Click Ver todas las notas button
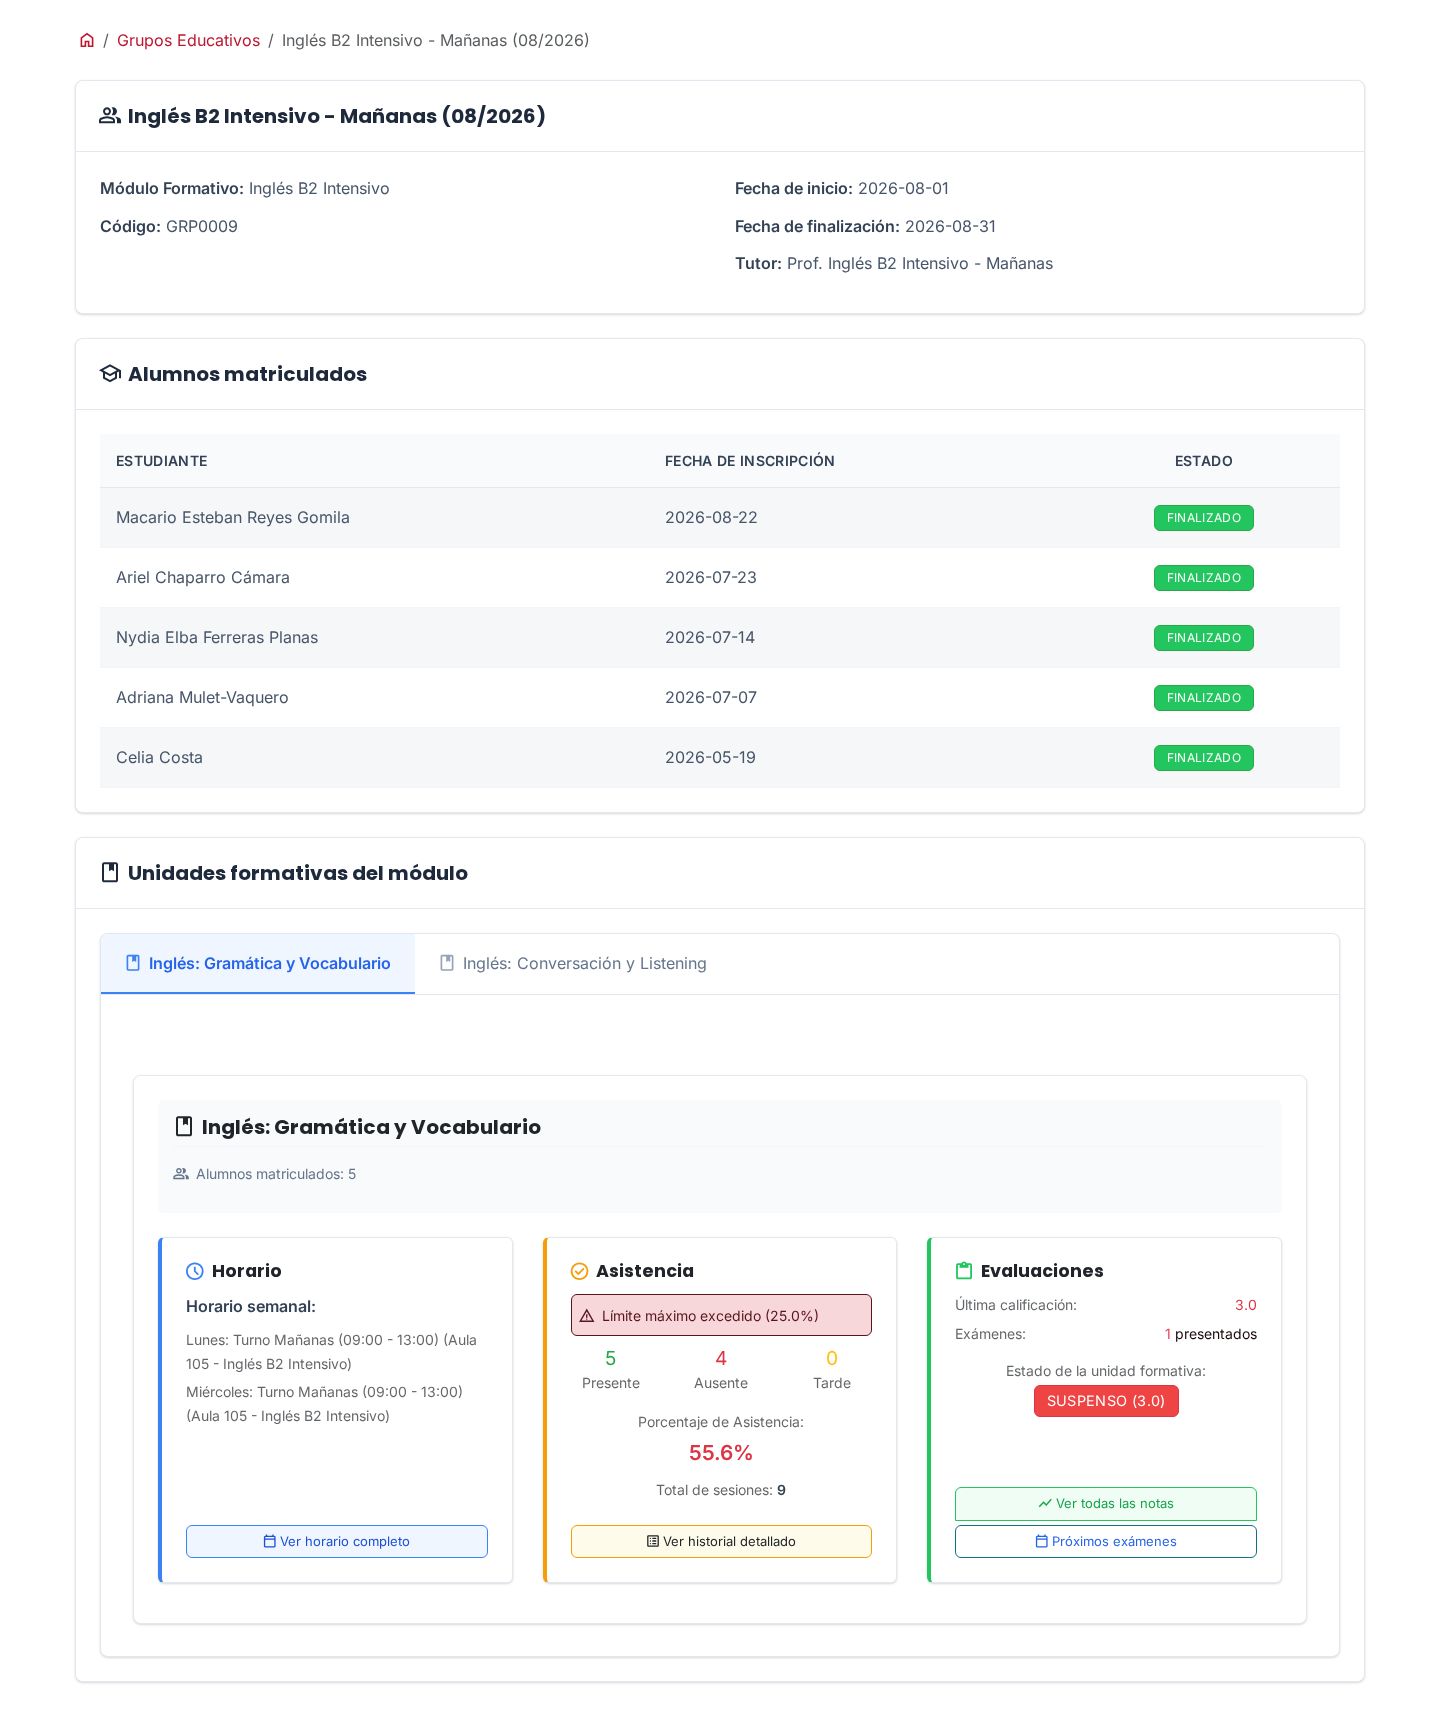 [1106, 1504]
